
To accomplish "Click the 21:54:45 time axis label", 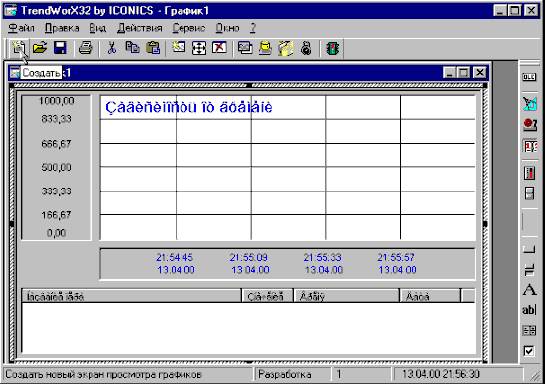I will pos(174,258).
